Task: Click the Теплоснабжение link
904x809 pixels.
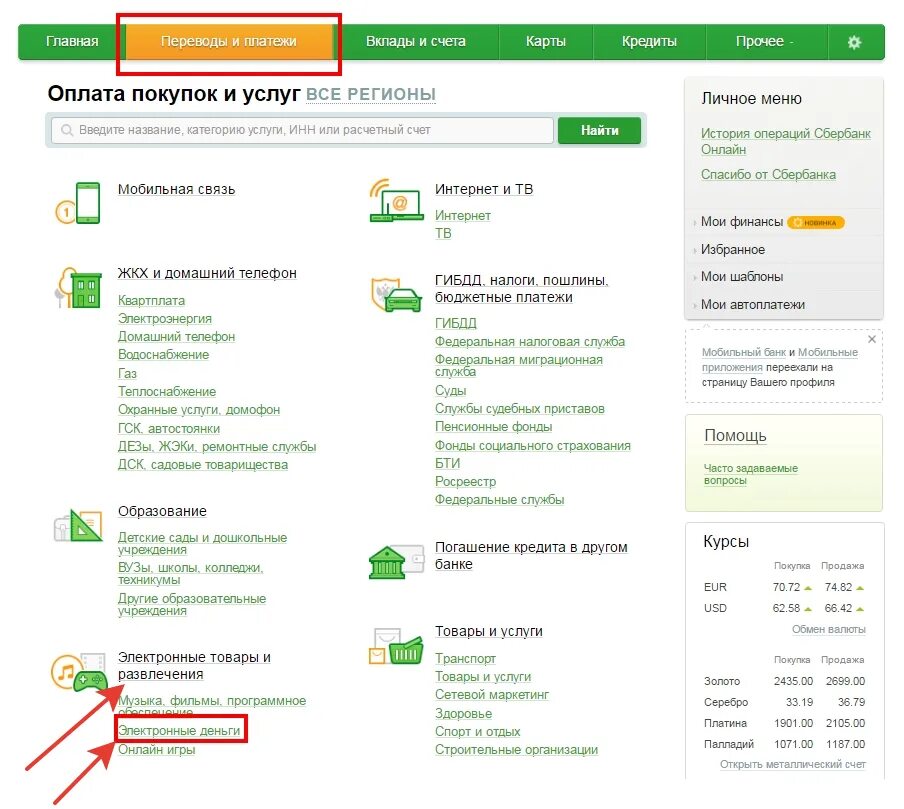Action: point(167,392)
